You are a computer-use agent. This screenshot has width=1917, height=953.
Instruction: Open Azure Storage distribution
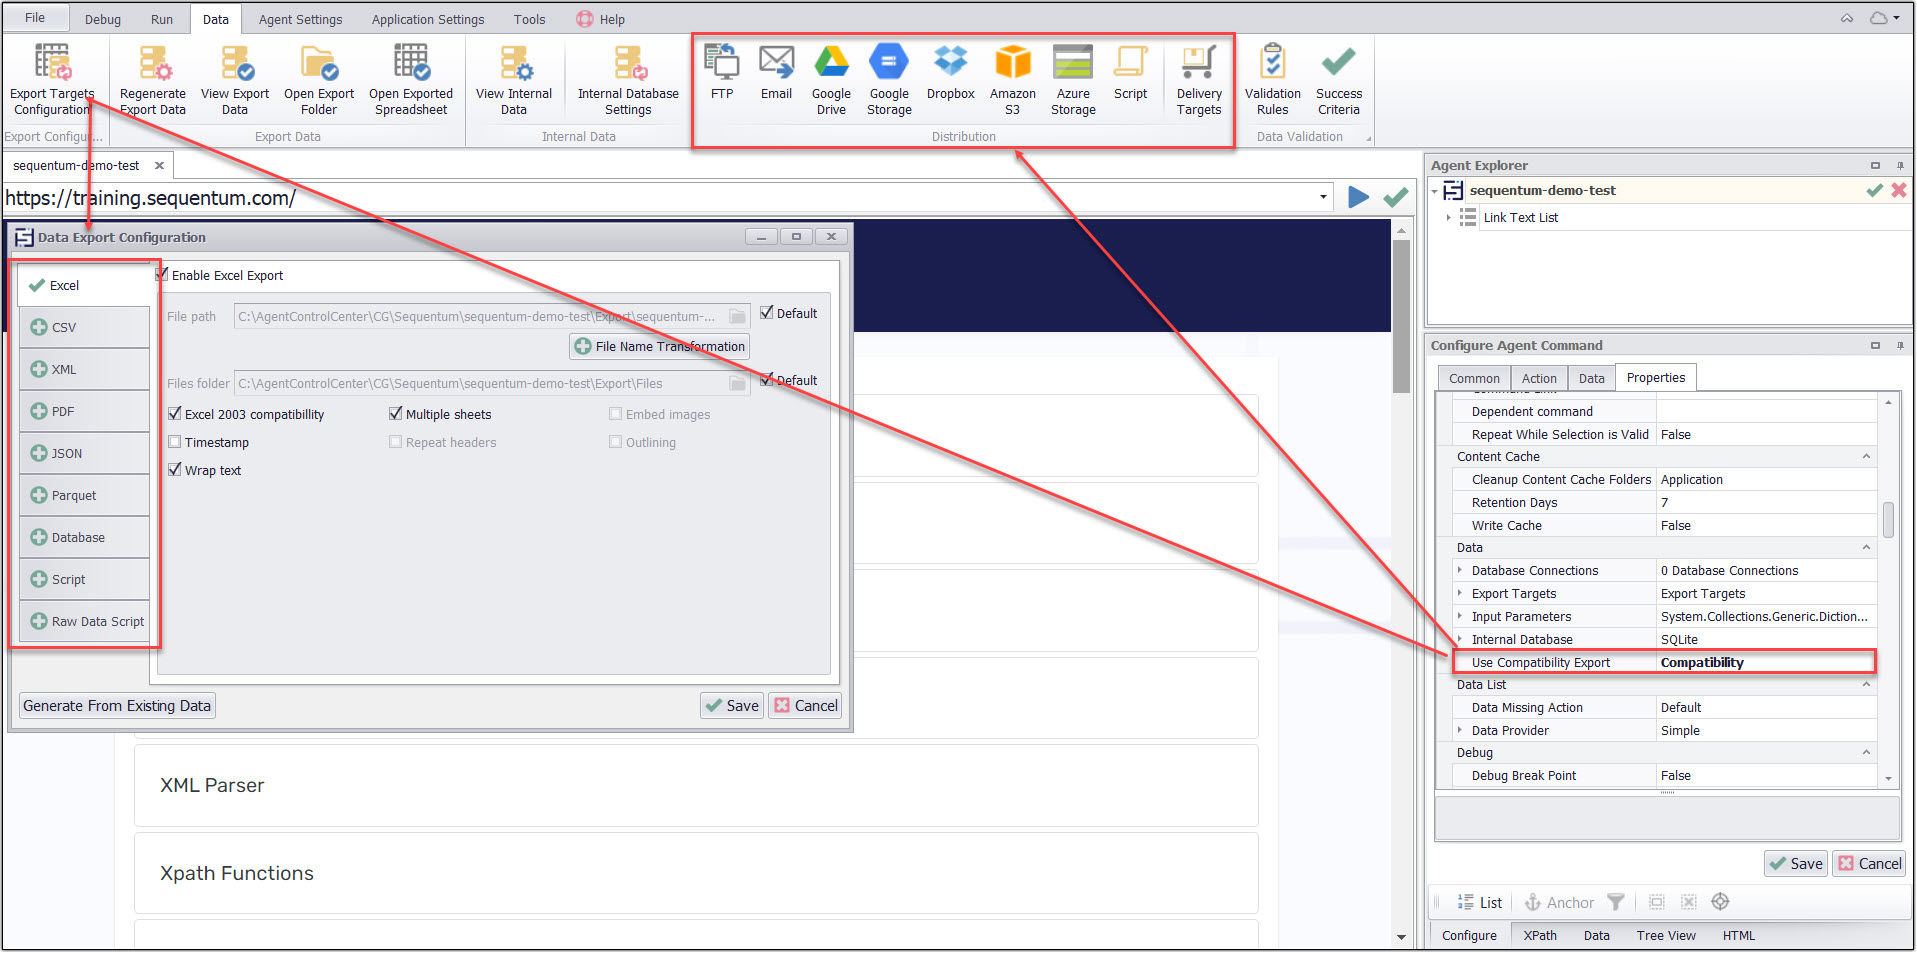[1072, 78]
